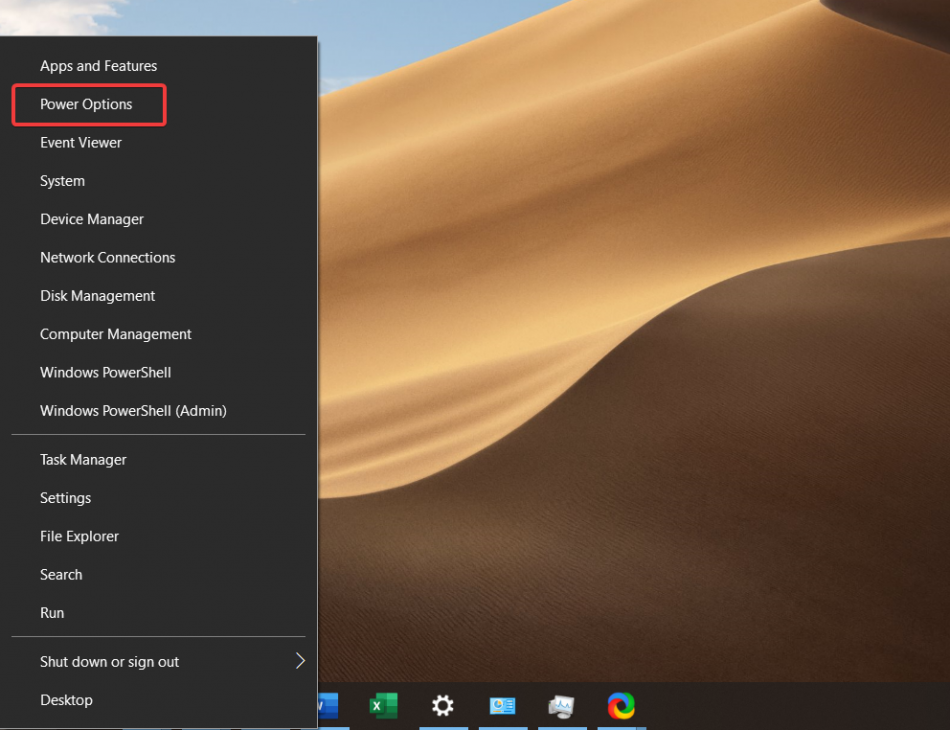
Task: Open the Word taskbar icon
Action: coord(328,706)
